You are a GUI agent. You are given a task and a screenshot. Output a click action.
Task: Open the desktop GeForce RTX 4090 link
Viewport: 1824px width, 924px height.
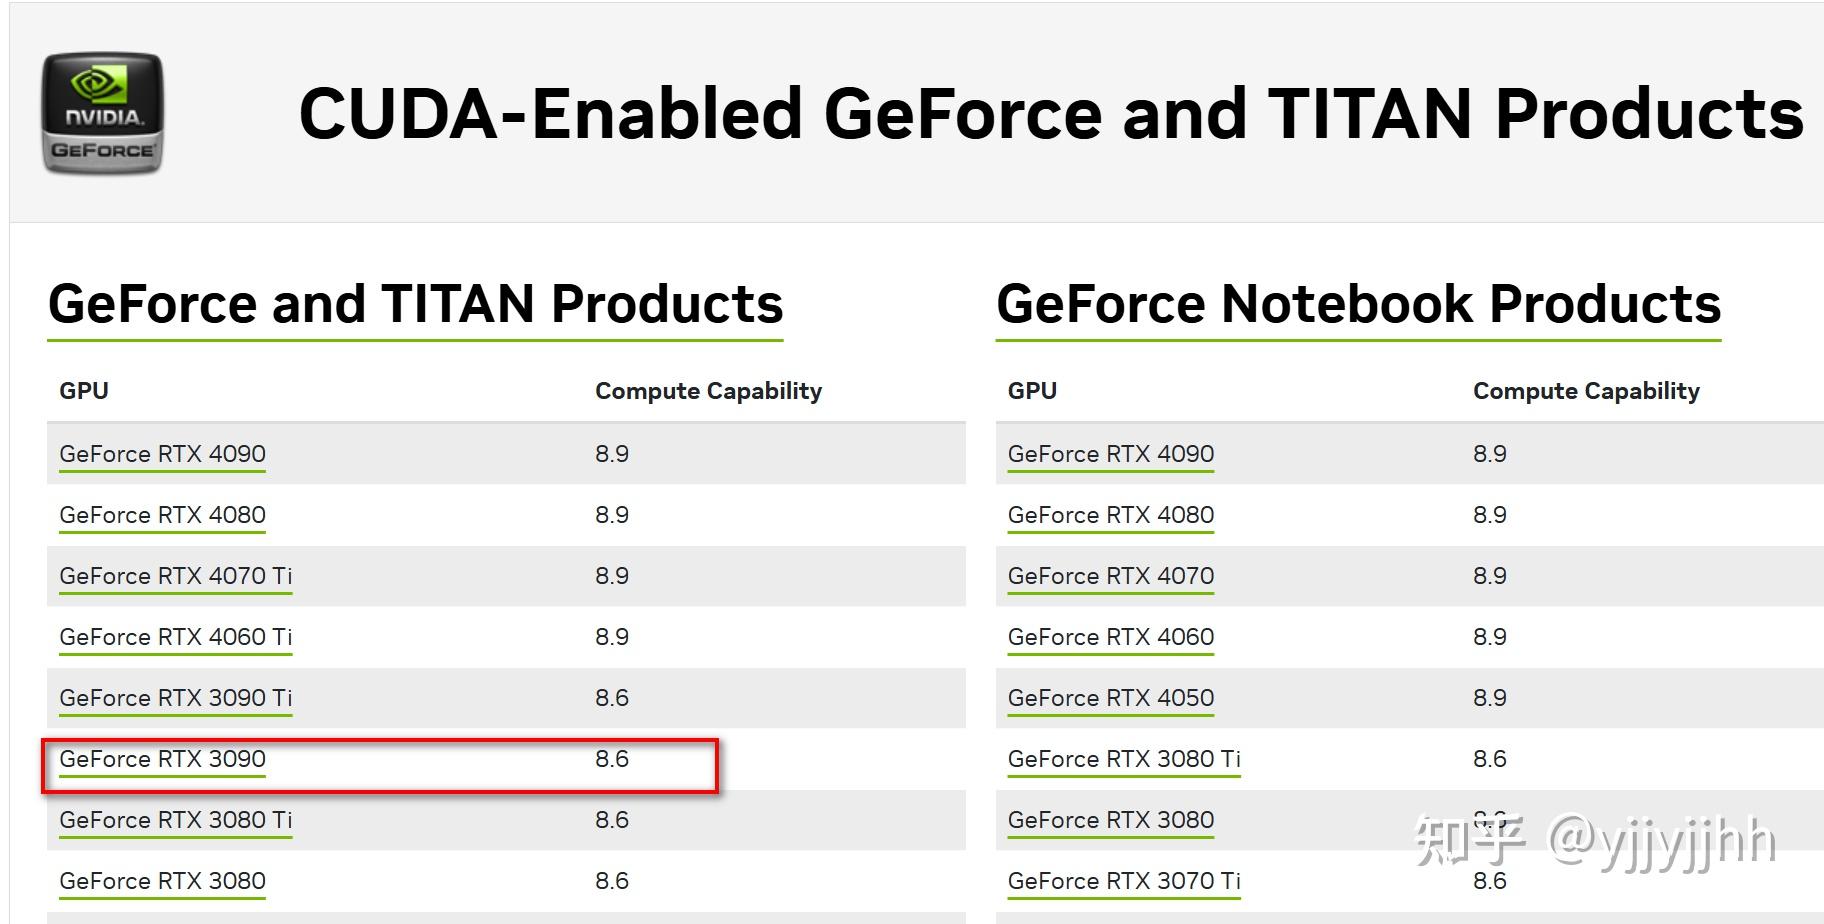[x=162, y=454]
